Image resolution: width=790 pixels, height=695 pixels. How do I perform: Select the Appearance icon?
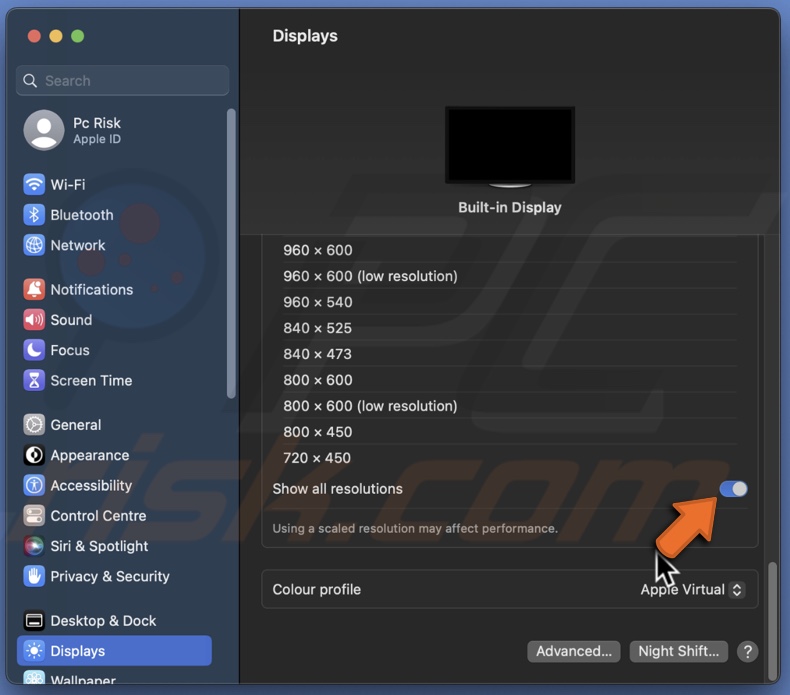pyautogui.click(x=34, y=455)
